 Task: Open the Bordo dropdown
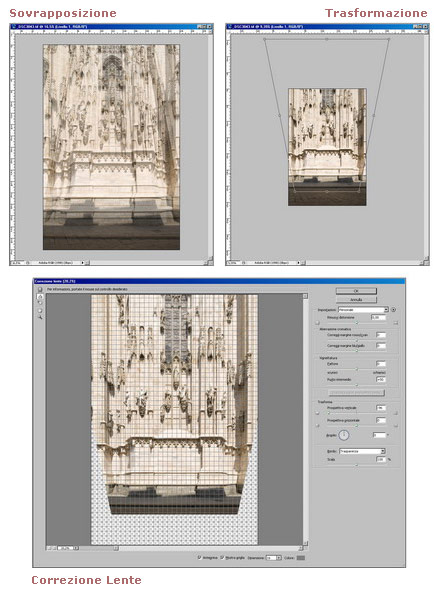(362, 452)
